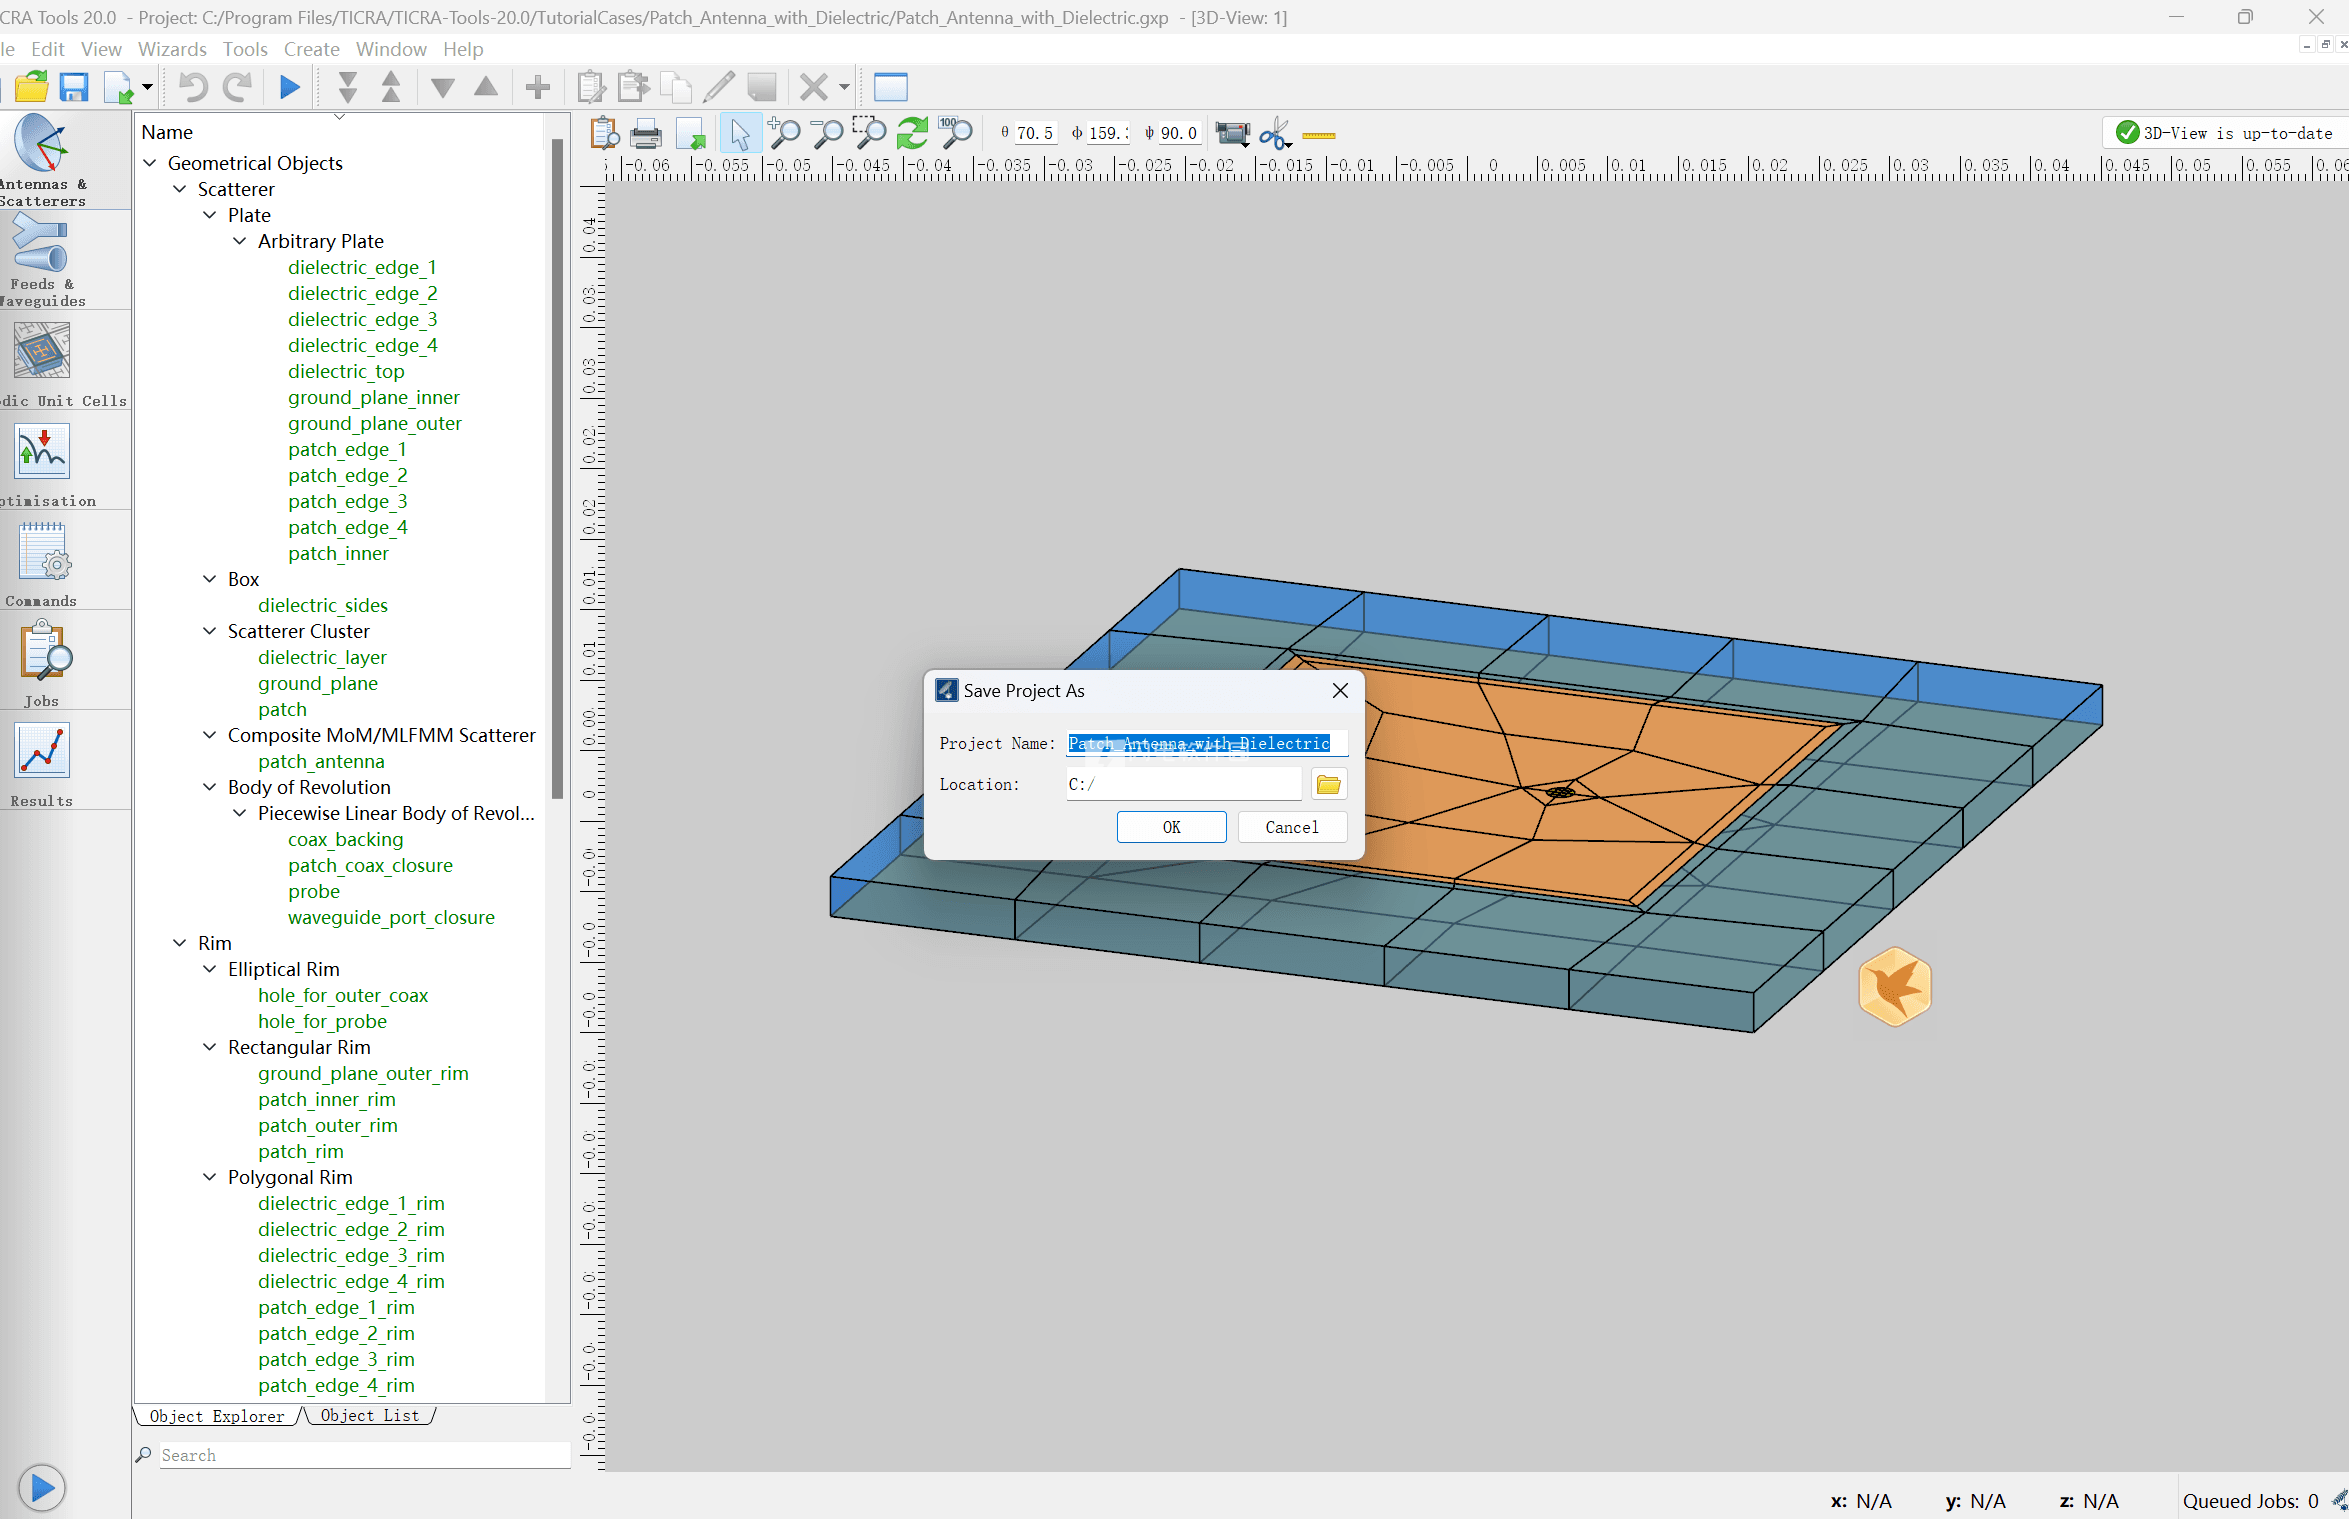Select the waveguide_port_closure tree item
This screenshot has width=2349, height=1519.
391,917
